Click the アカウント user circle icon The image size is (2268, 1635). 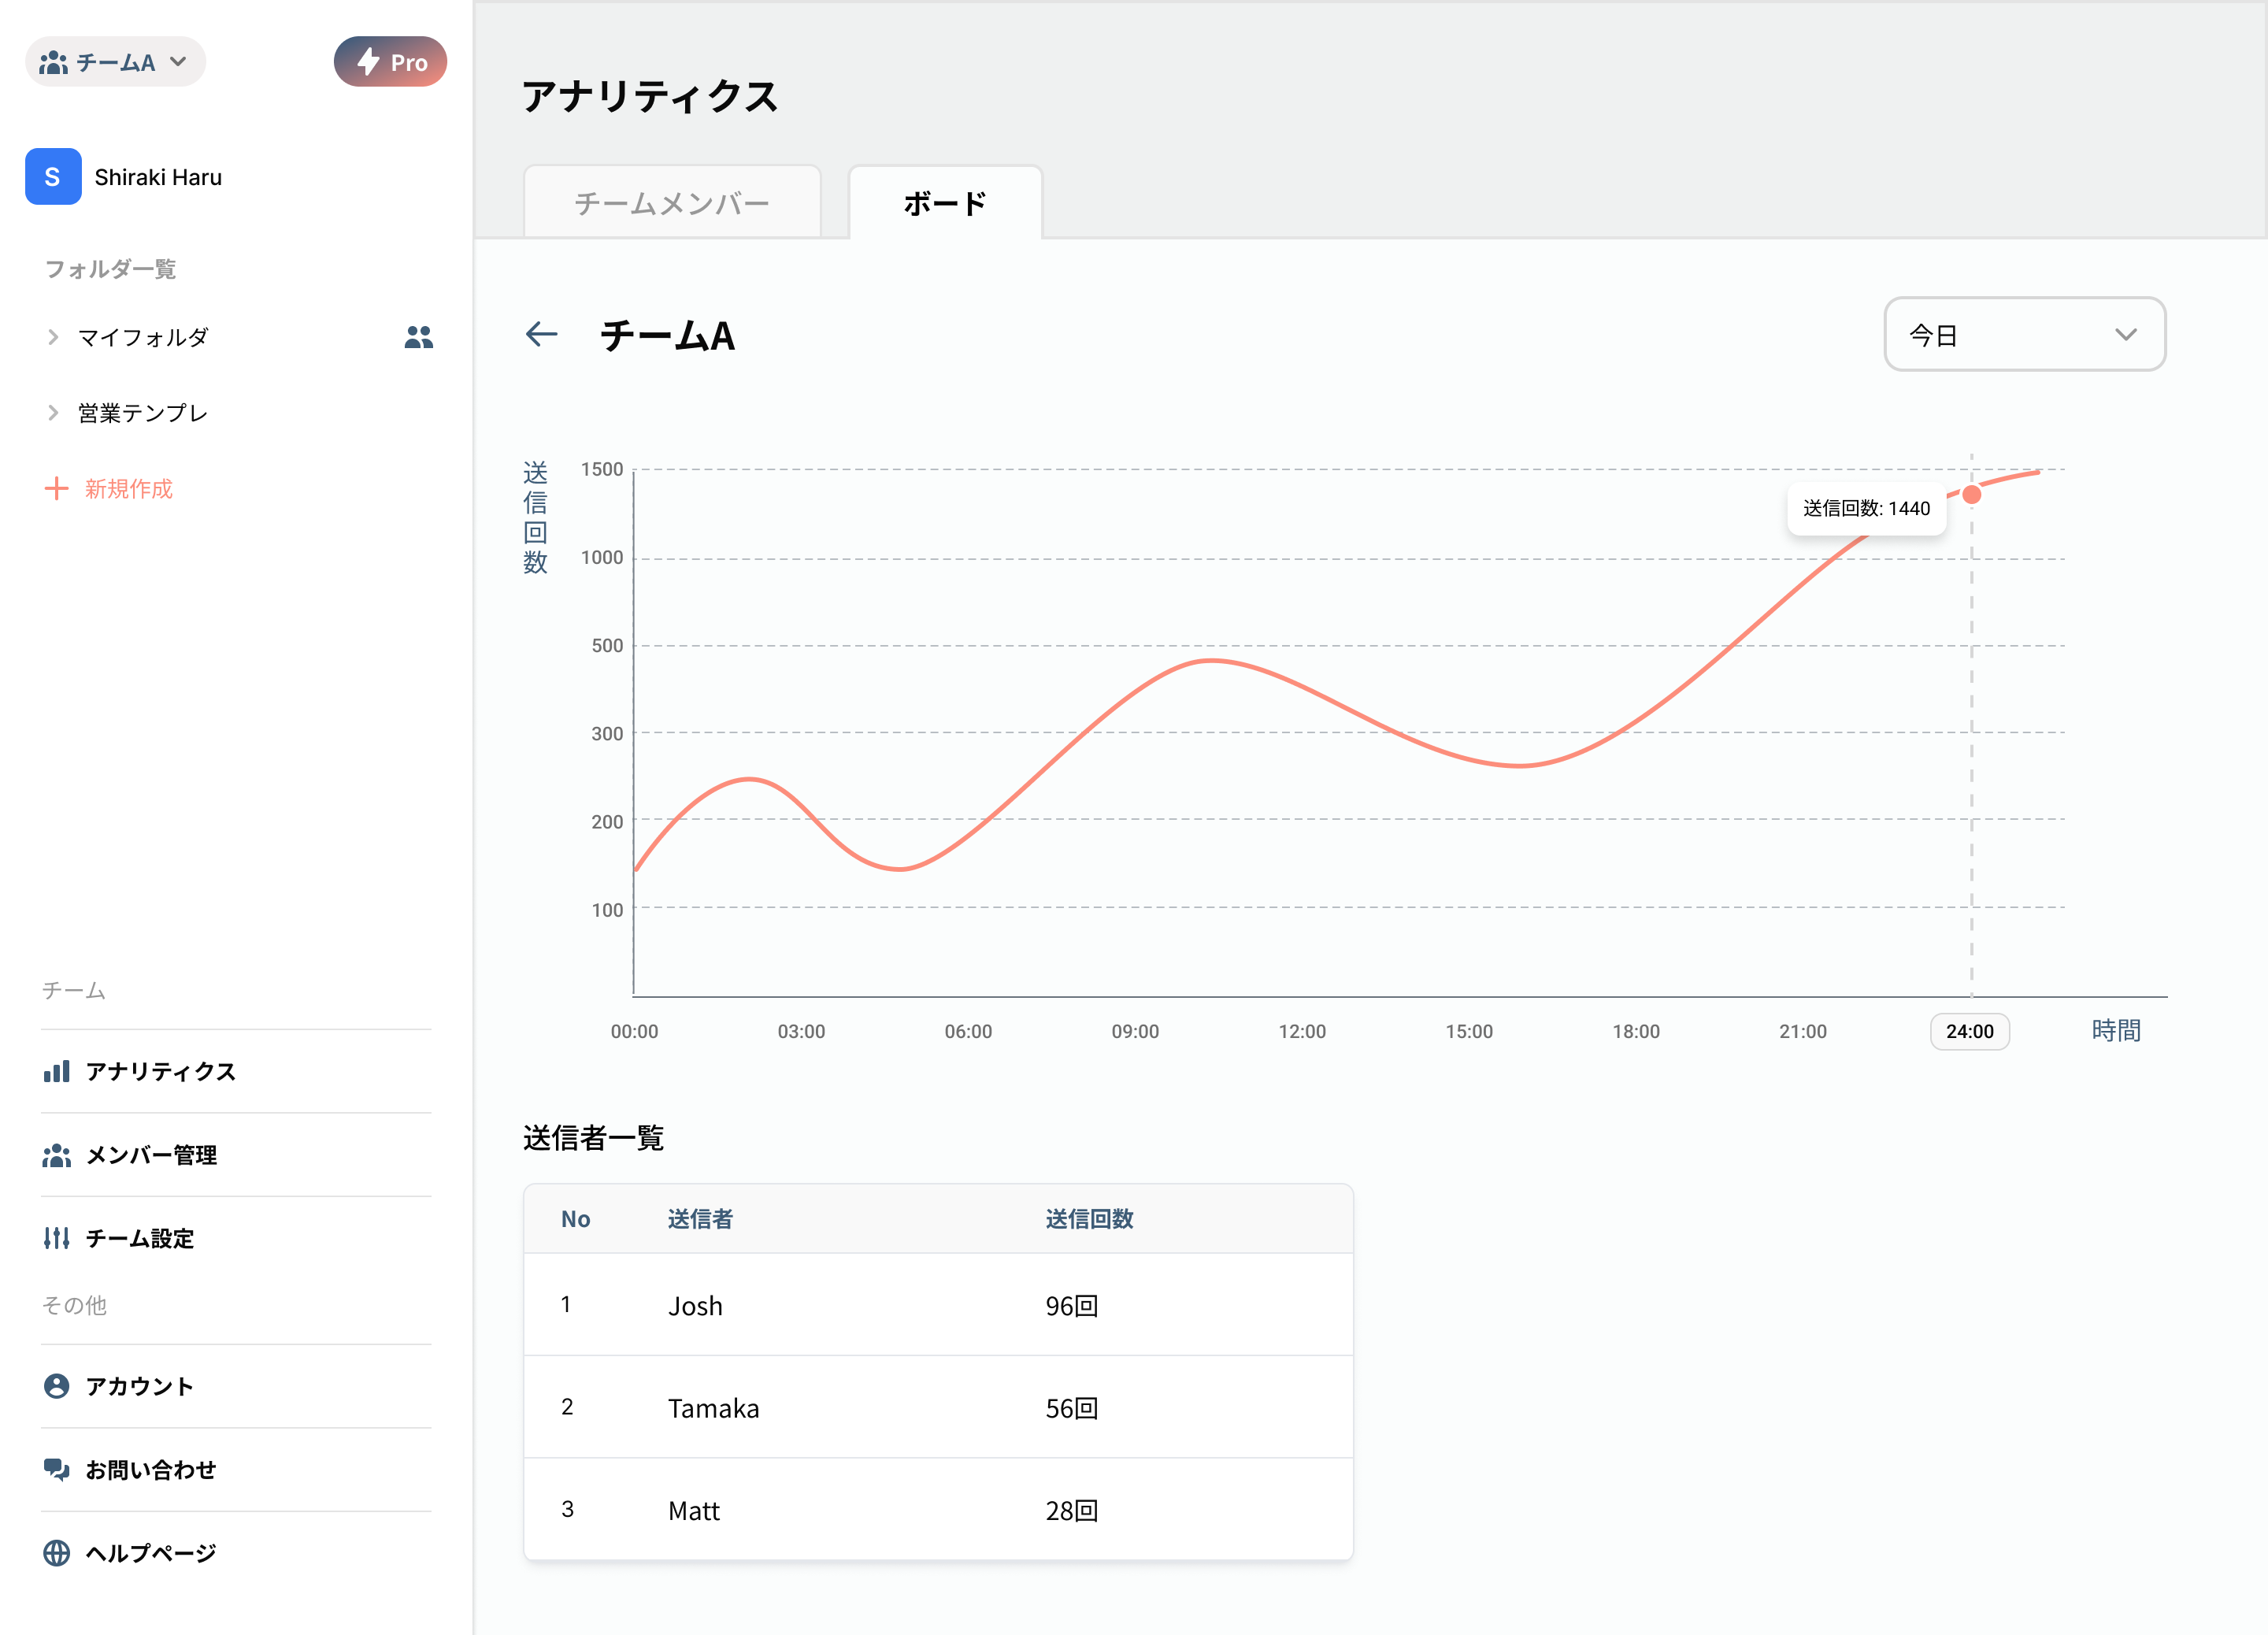click(57, 1386)
